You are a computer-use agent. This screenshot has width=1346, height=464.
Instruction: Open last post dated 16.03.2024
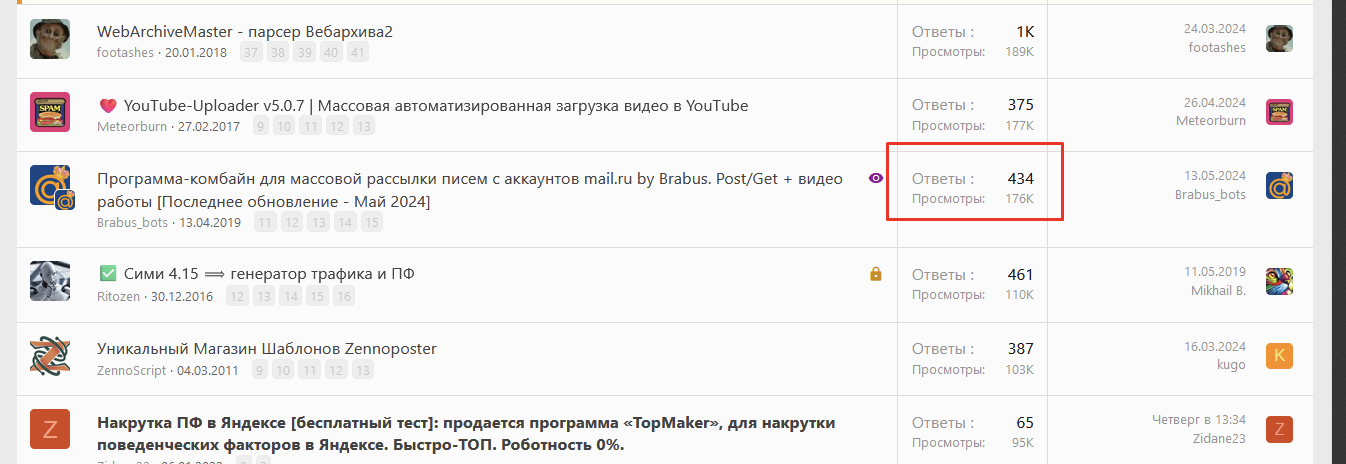[x=1215, y=346]
